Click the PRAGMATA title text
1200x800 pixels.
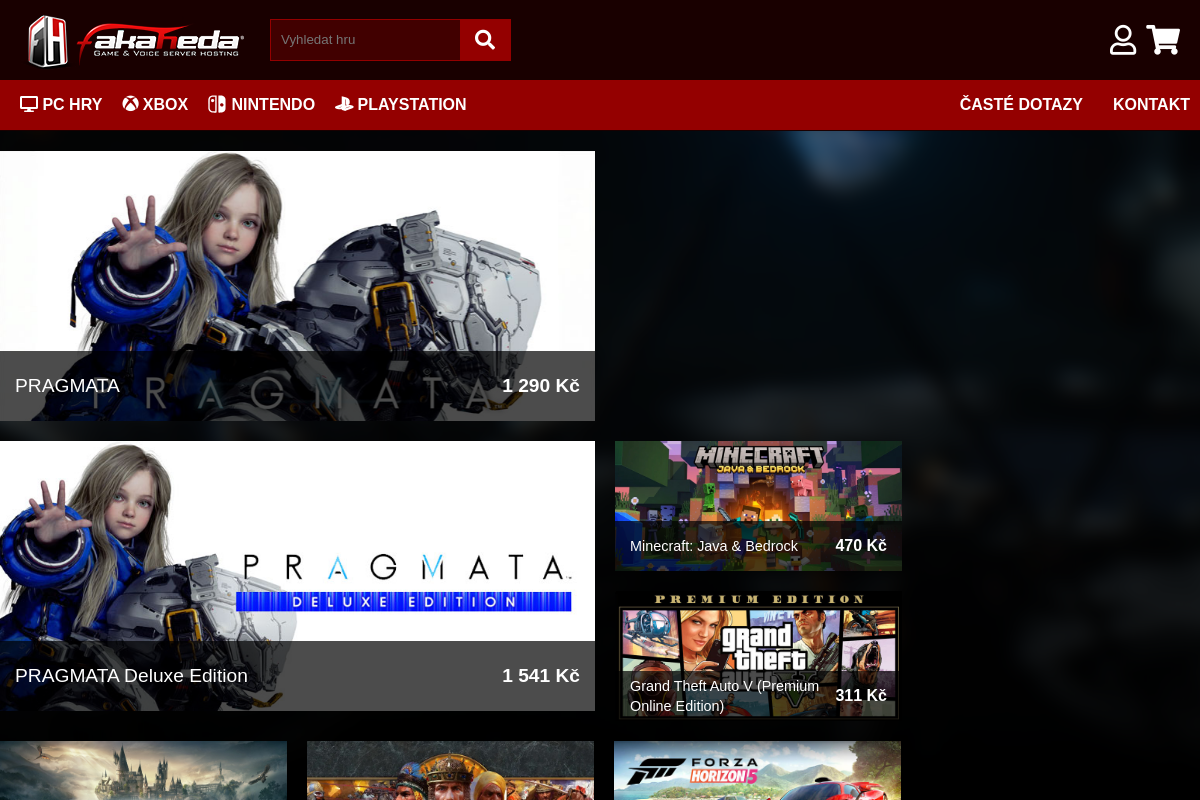pos(67,386)
